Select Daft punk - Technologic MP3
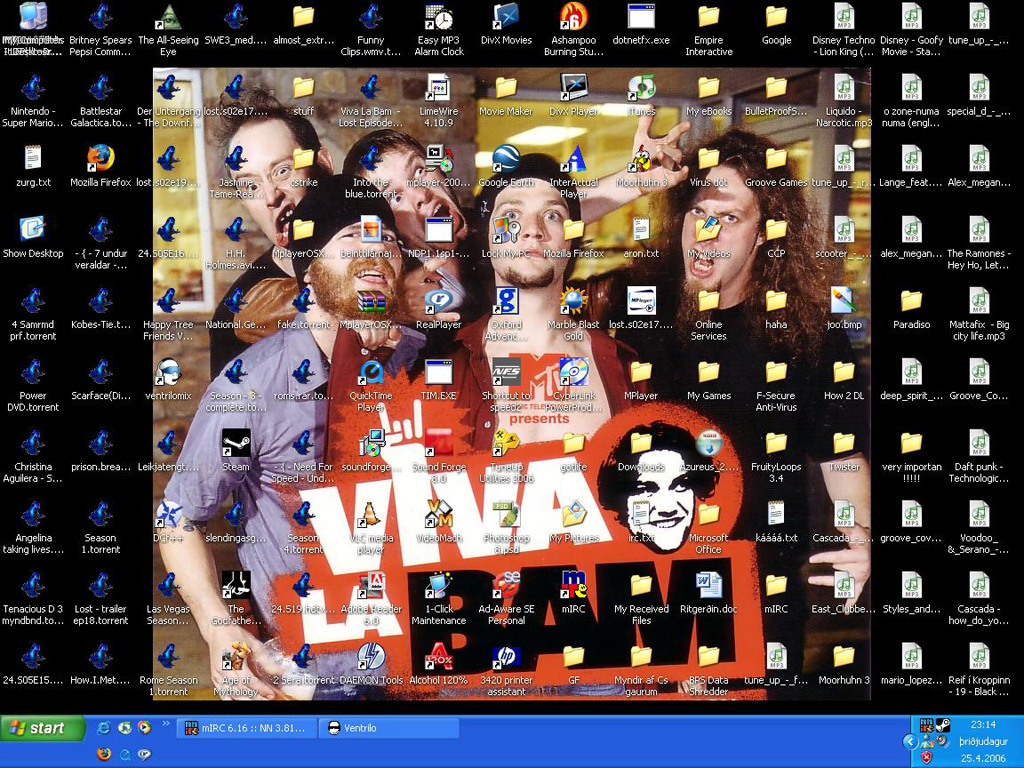Screen dimensions: 1024x768 tap(979, 456)
